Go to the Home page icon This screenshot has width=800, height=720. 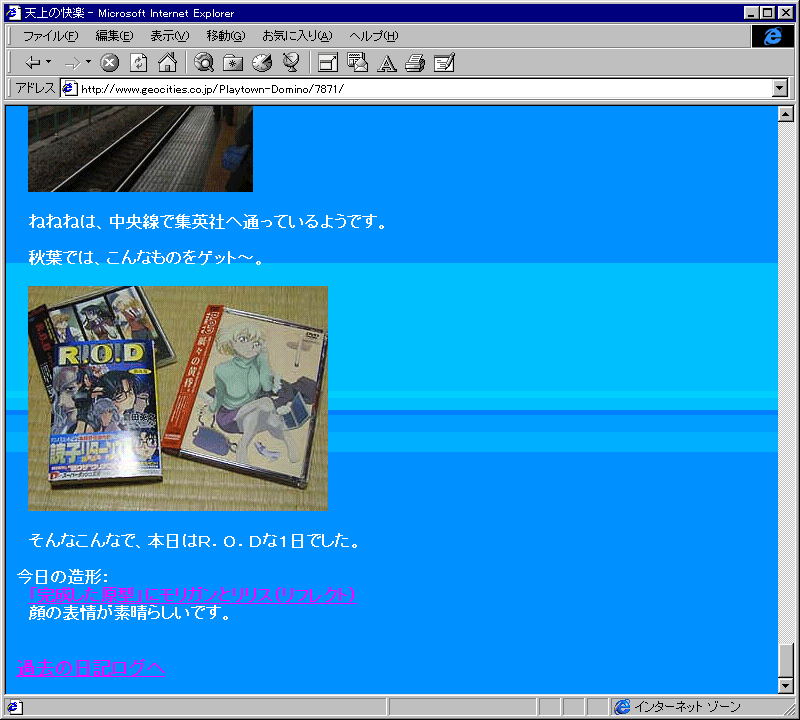click(167, 63)
